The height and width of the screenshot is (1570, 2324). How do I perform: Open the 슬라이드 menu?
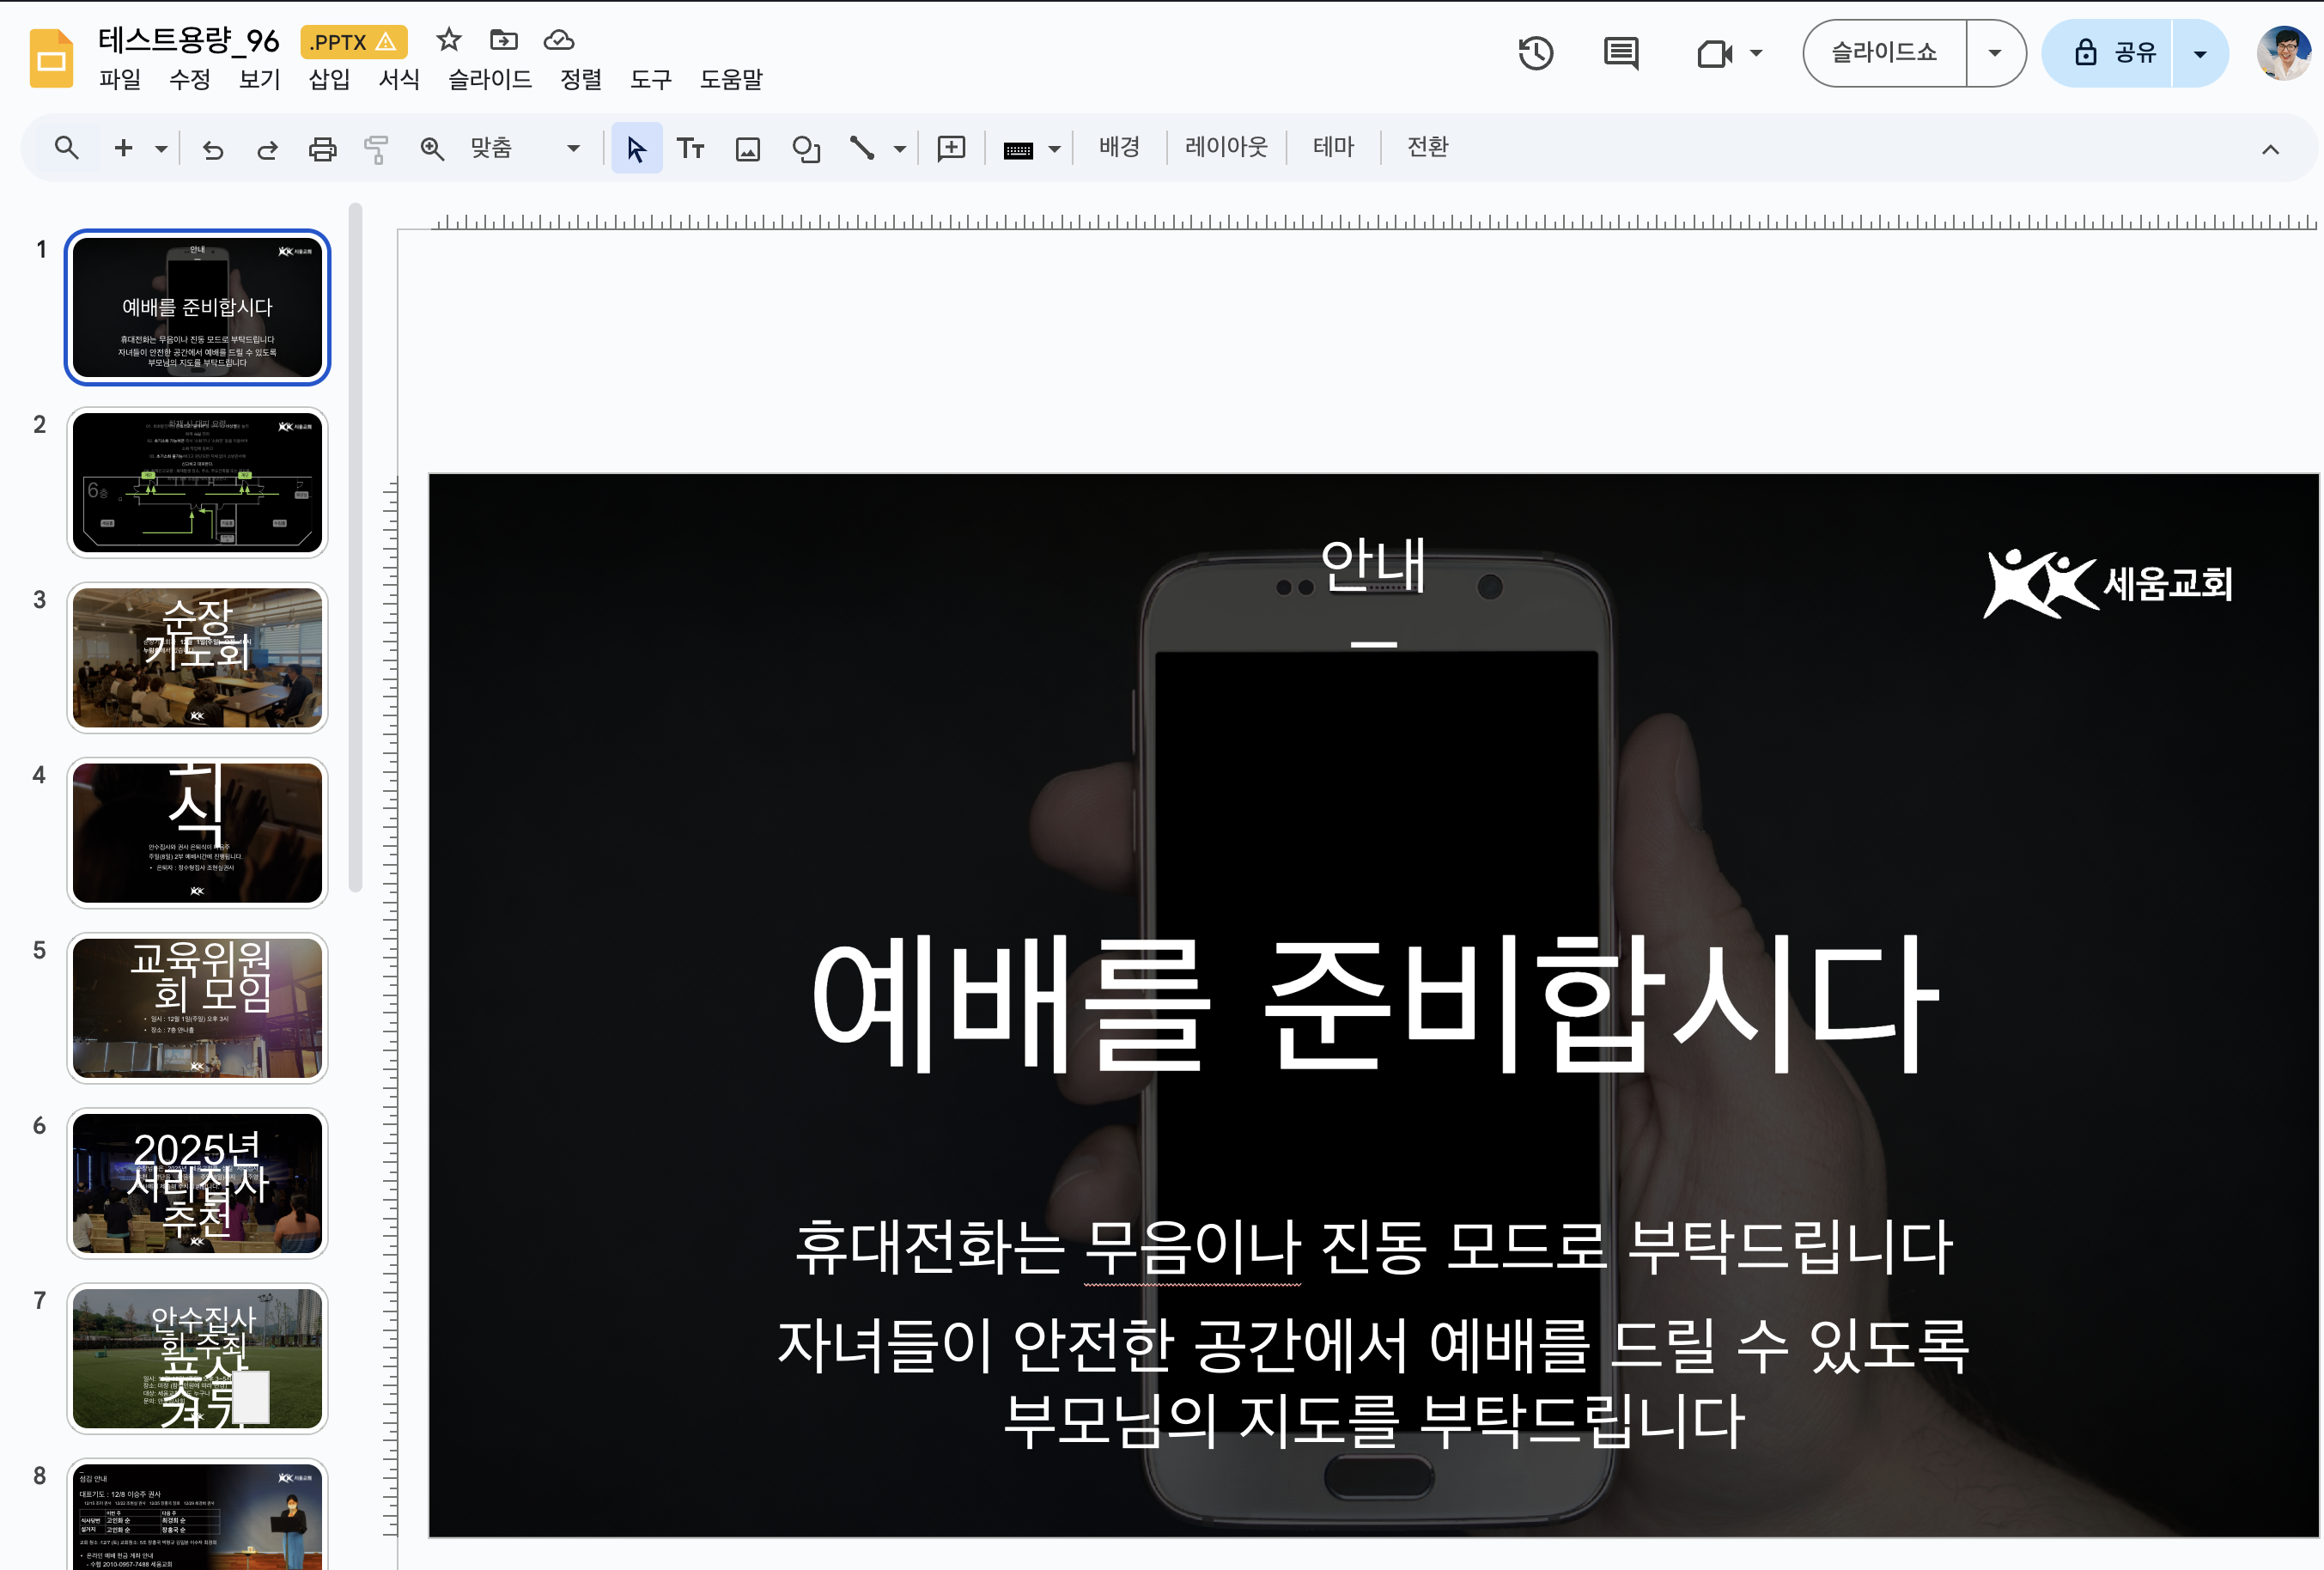coord(489,79)
